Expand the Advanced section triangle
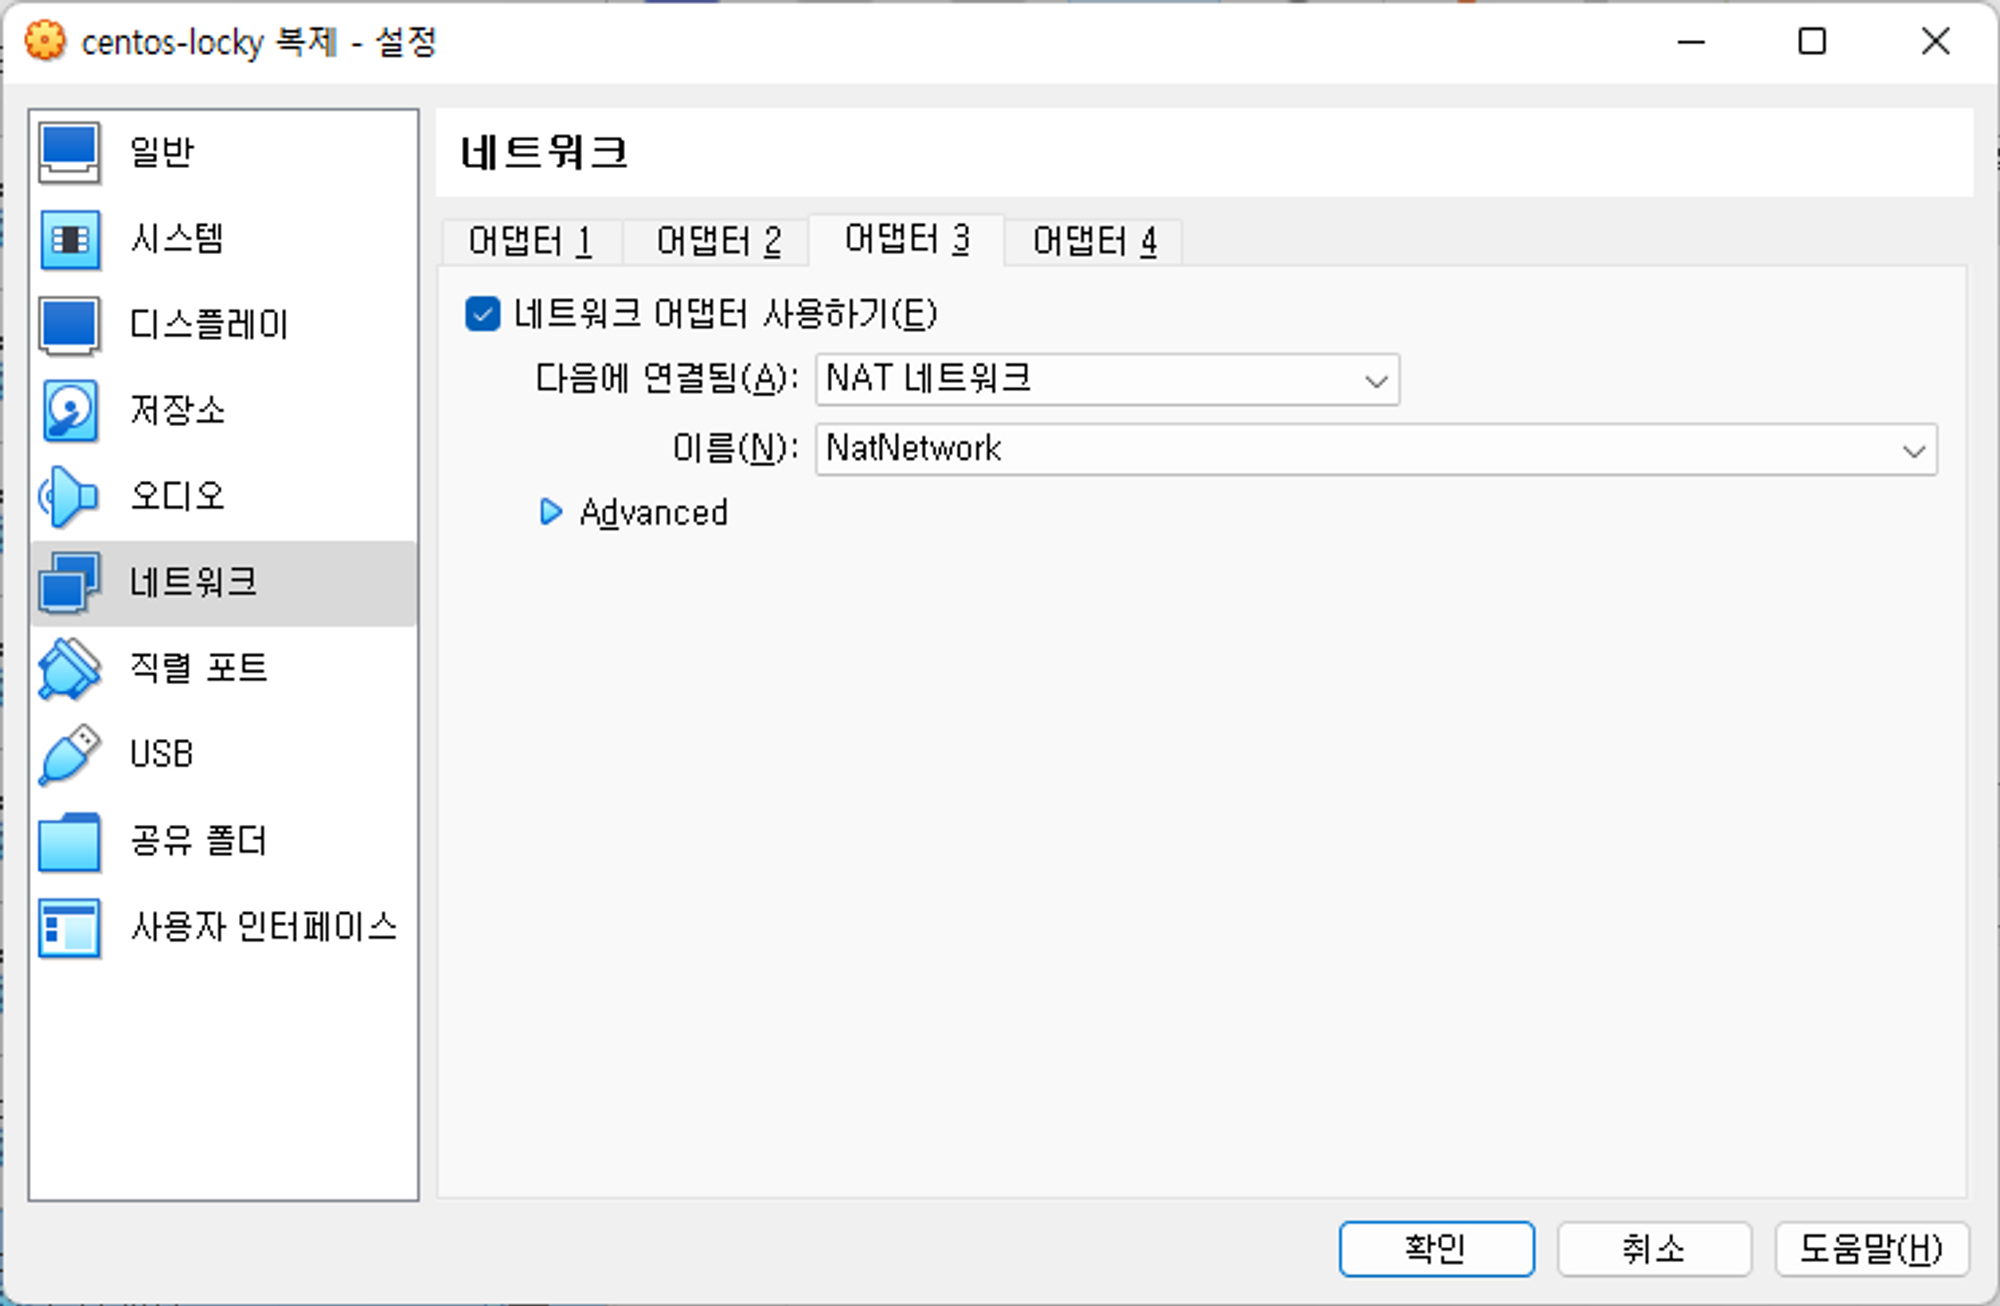The width and height of the screenshot is (2000, 1306). pos(550,512)
